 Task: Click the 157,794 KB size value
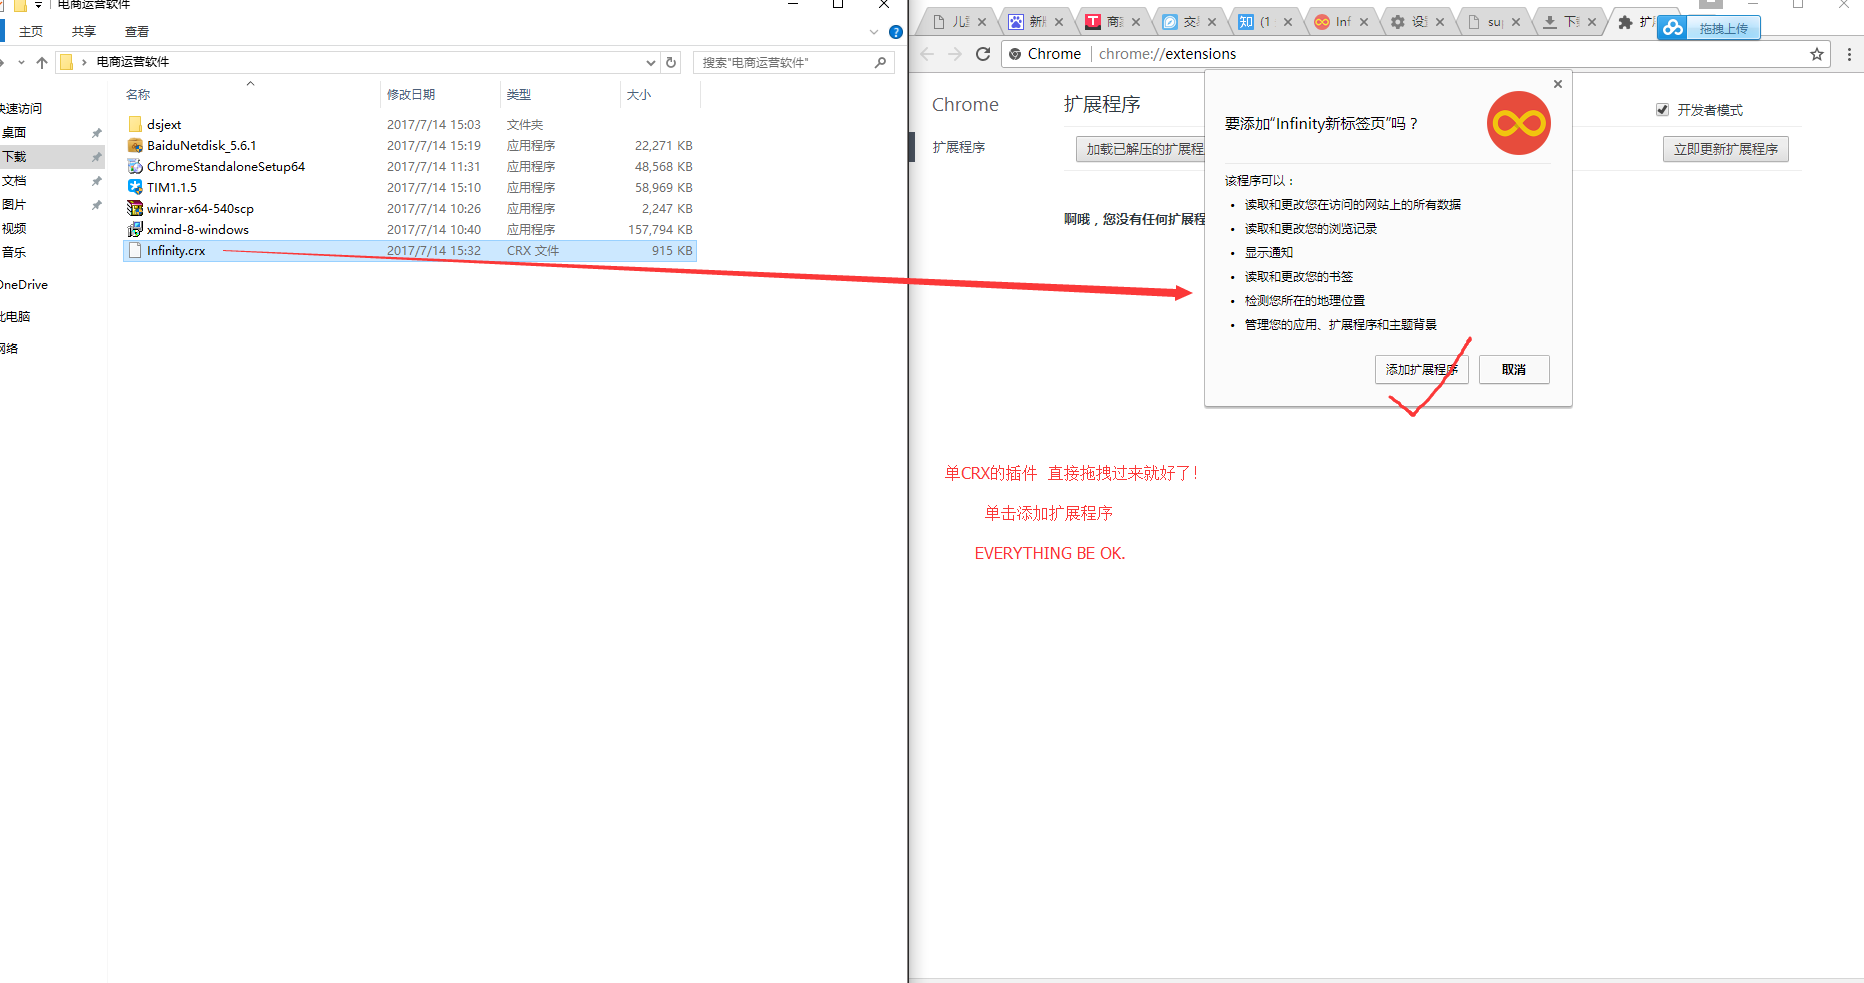coord(660,229)
